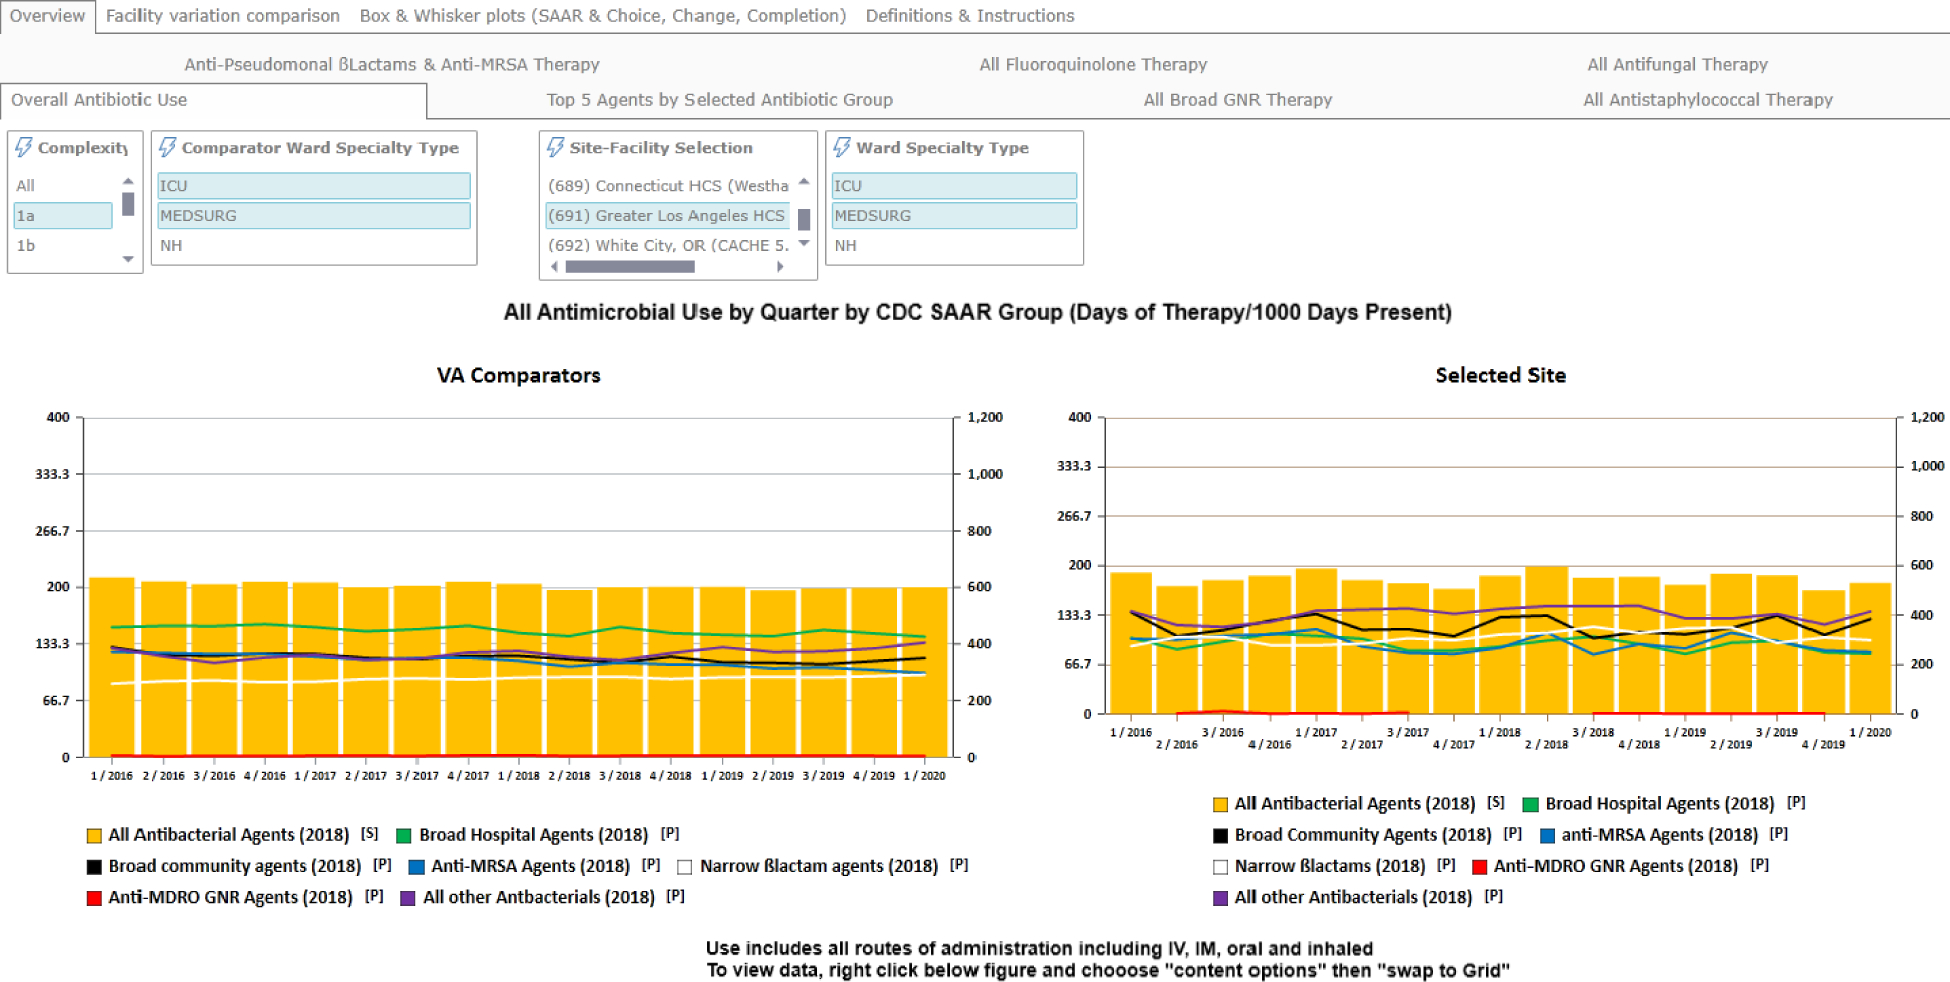Click the Comparator Ward Specialty Type filter icon
Screen dimensions: 1950x982
[x=168, y=148]
